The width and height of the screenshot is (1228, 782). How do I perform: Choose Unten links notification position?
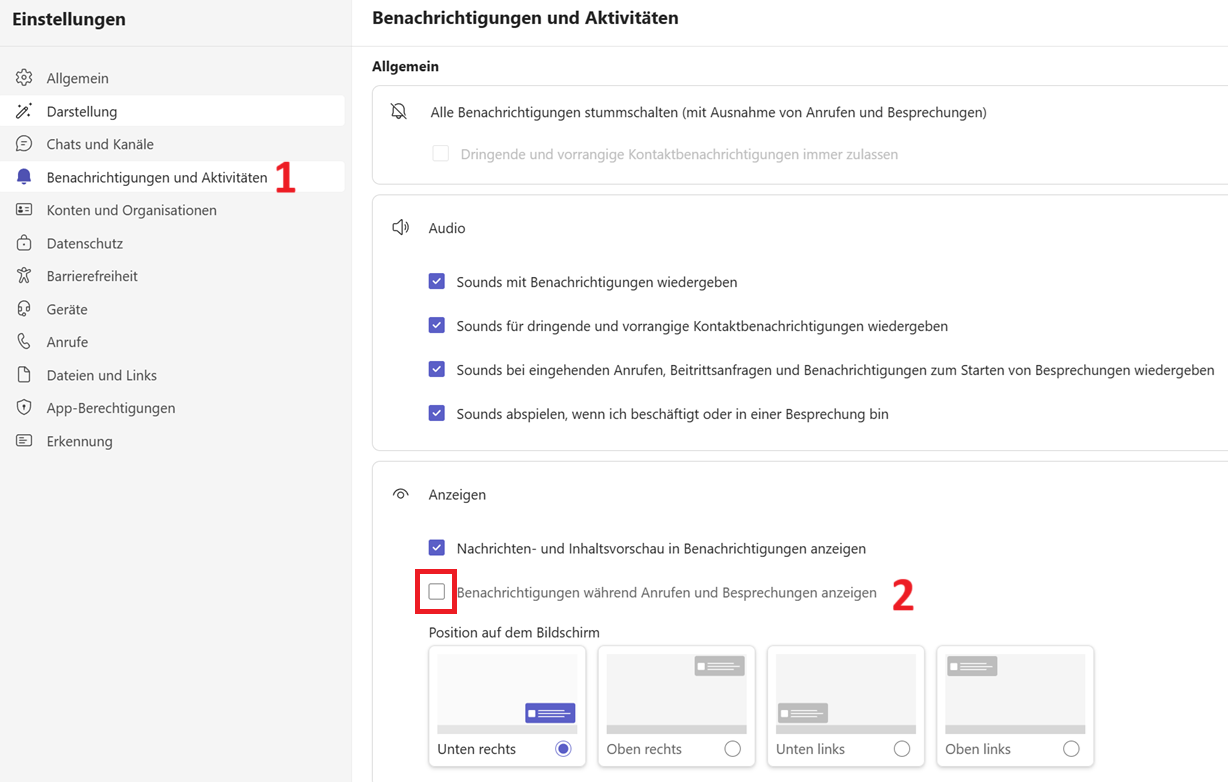pyautogui.click(x=901, y=749)
